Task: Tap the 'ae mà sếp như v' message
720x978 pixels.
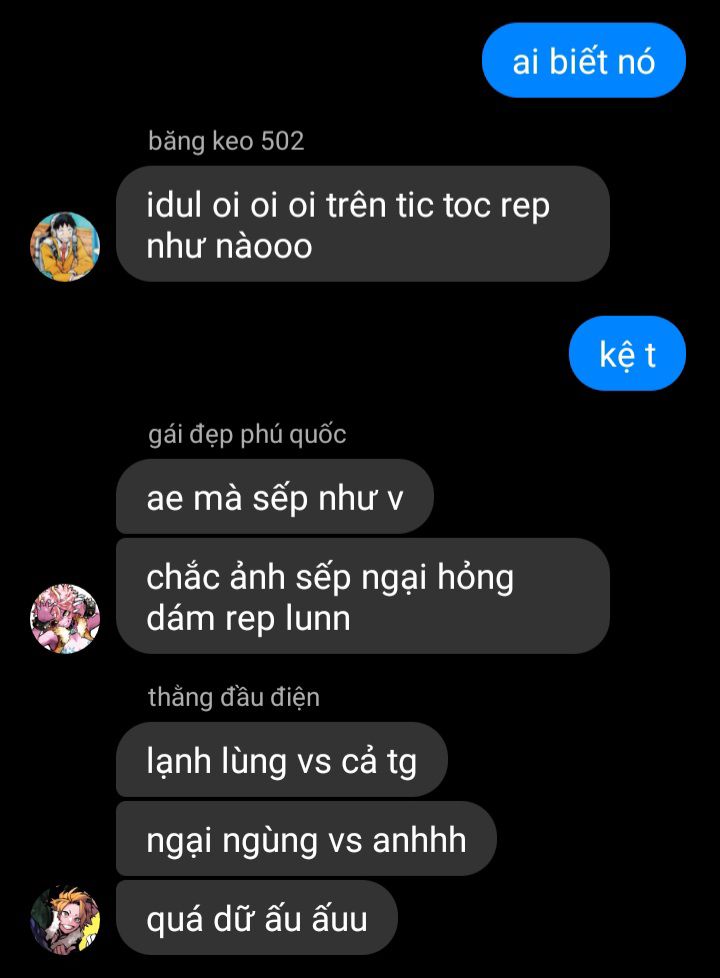Action: pyautogui.click(x=275, y=496)
